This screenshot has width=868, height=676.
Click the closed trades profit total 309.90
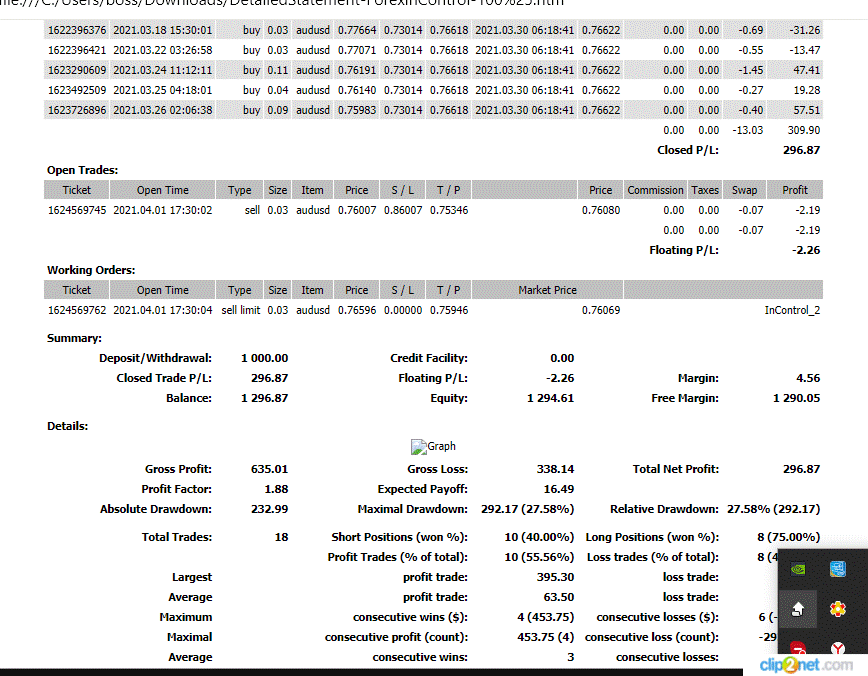click(804, 130)
